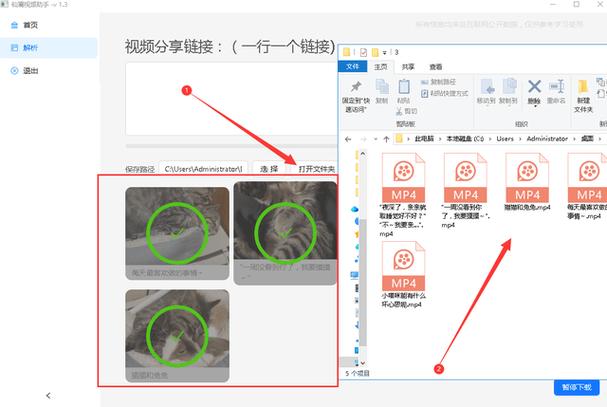Image resolution: width=607 pixels, height=407 pixels.
Task: Click the download progress bar below the link box
Action: 231,146
